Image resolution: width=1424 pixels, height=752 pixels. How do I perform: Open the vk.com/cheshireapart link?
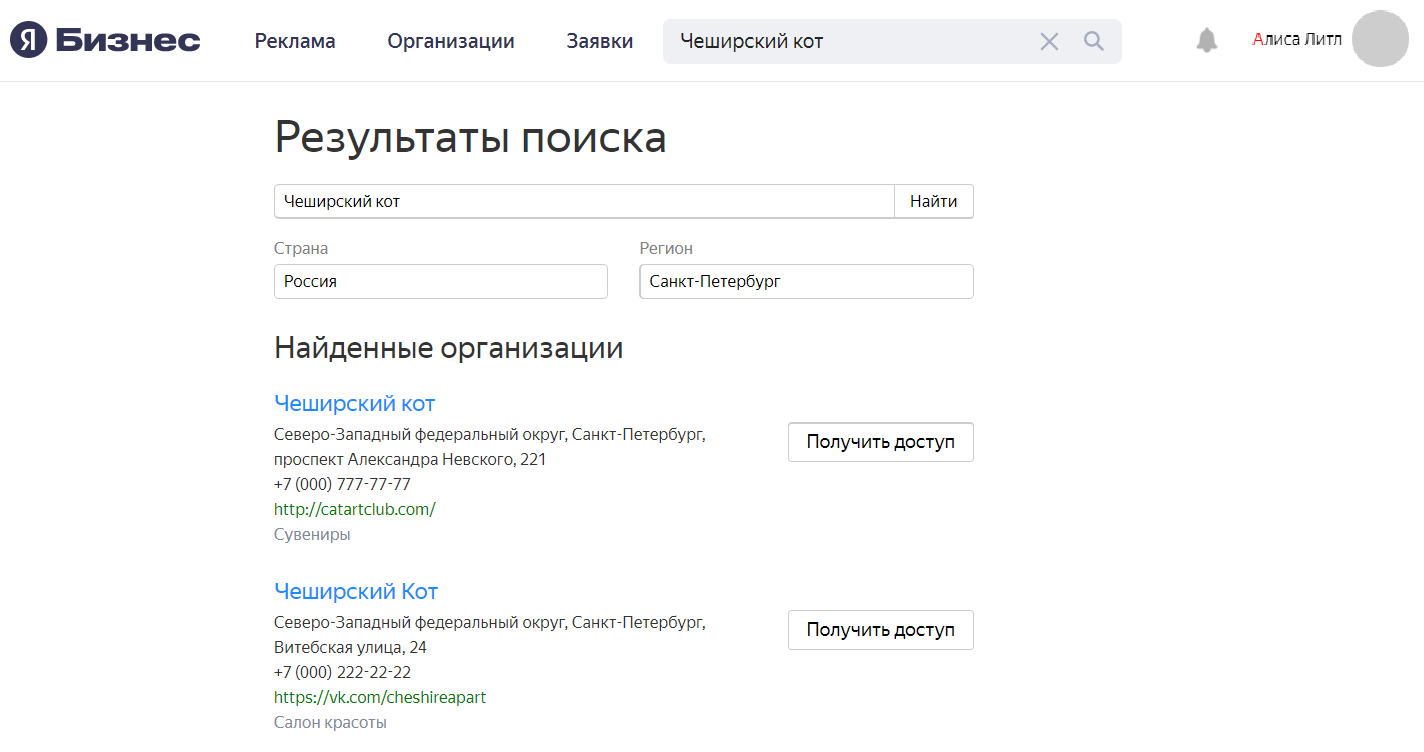tap(380, 697)
